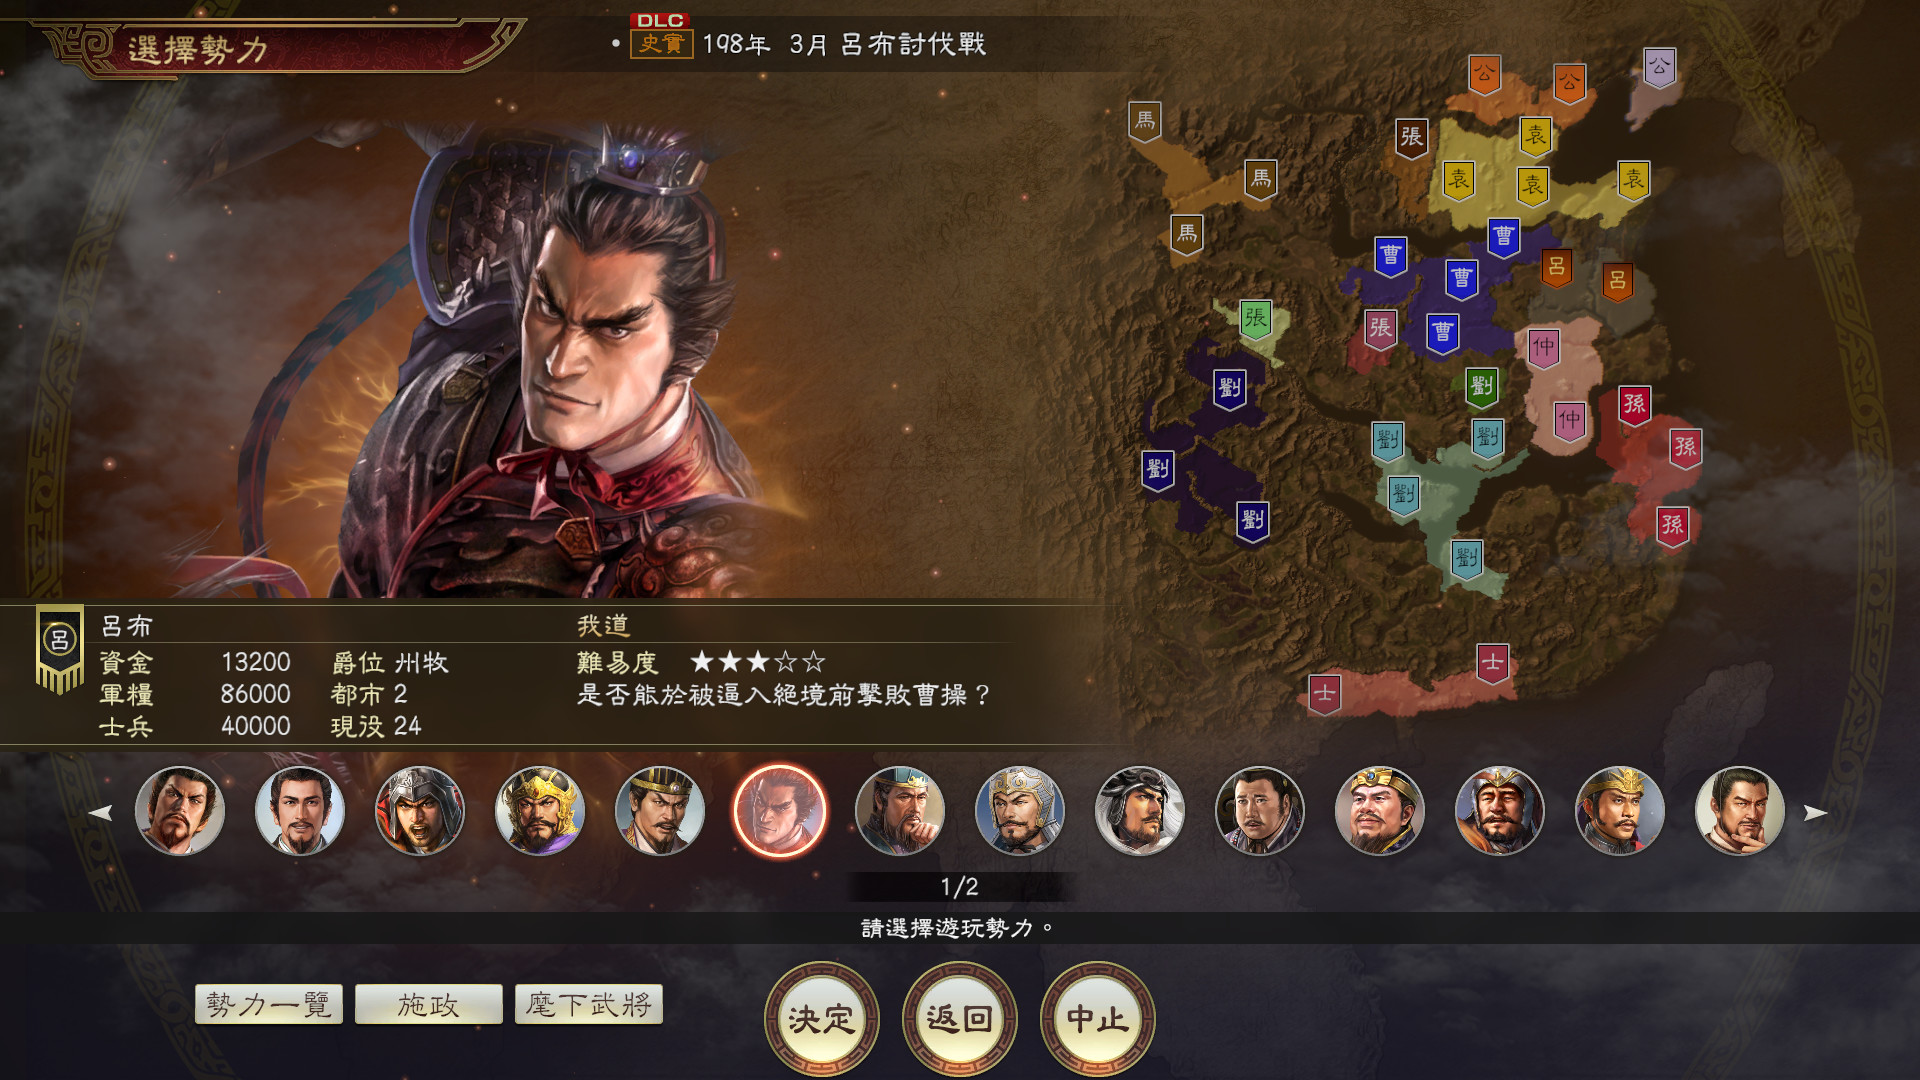Click the 決定 confirm button
The image size is (1920, 1080).
click(821, 1018)
